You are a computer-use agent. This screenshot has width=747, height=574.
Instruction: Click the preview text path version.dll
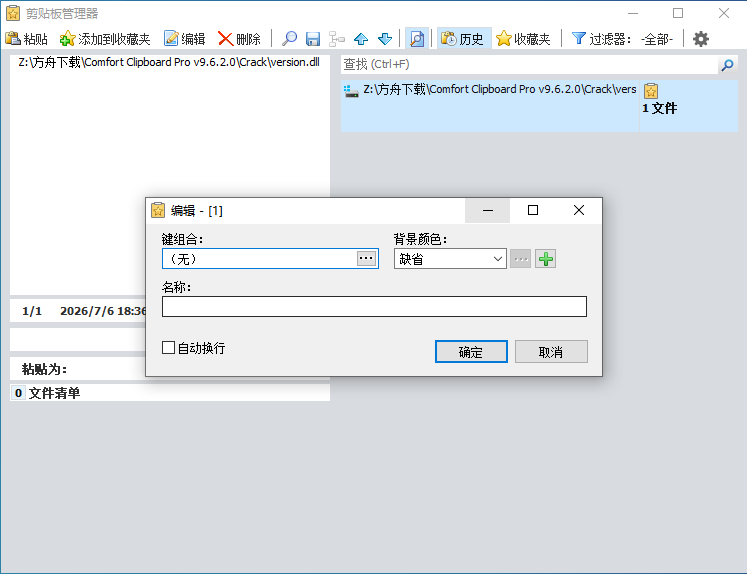point(169,62)
